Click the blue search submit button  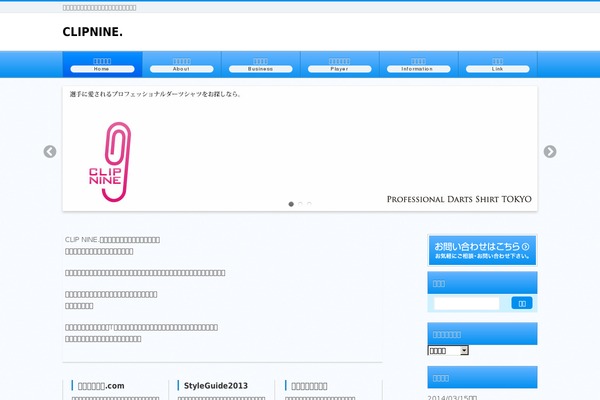click(522, 303)
